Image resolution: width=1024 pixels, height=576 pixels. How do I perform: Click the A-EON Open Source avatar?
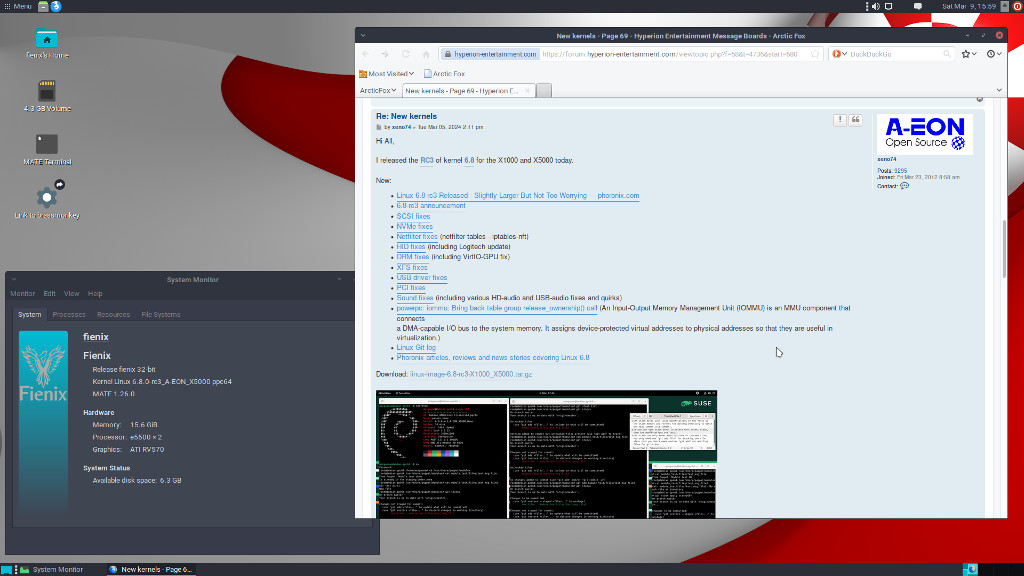click(x=924, y=134)
